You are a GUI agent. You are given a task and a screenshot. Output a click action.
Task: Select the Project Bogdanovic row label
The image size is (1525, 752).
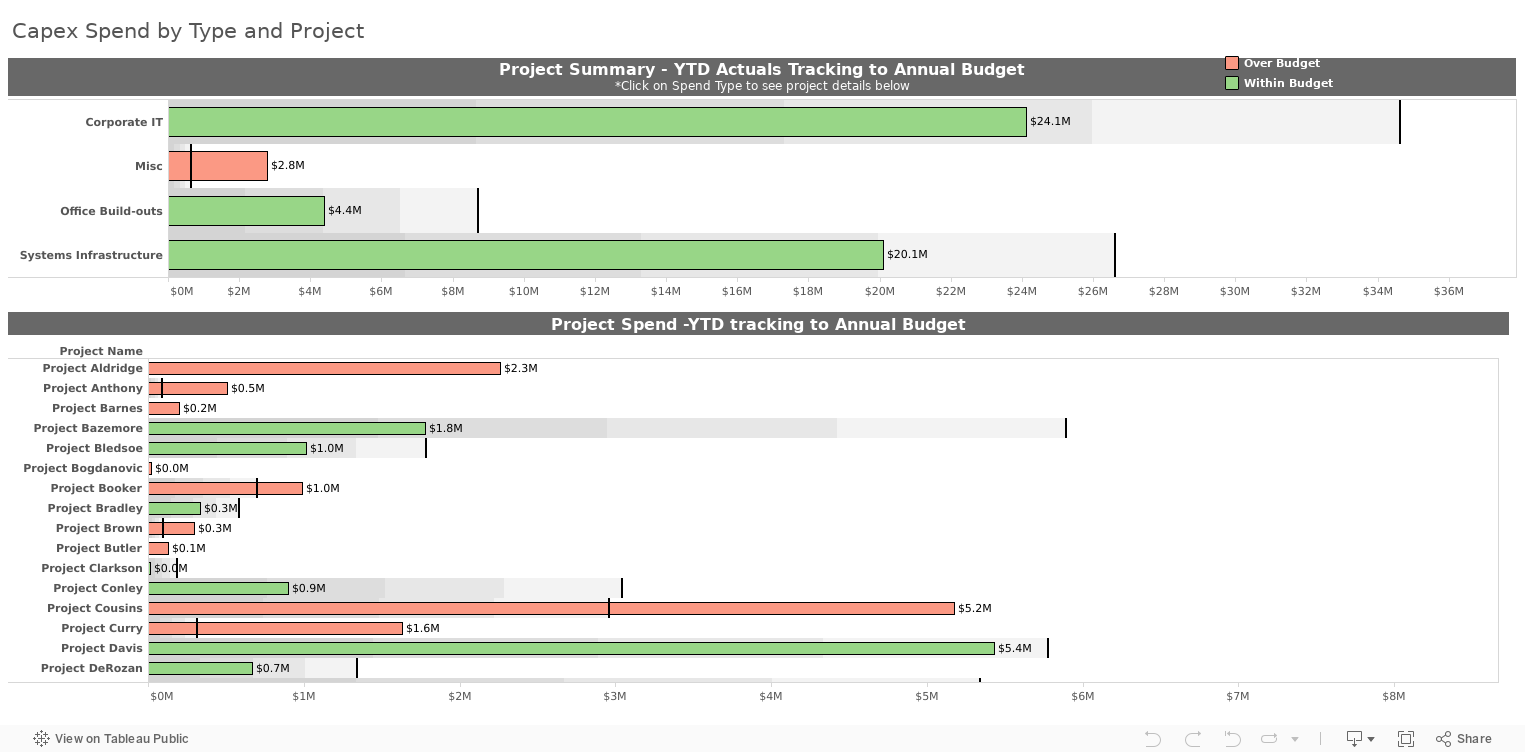click(83, 468)
